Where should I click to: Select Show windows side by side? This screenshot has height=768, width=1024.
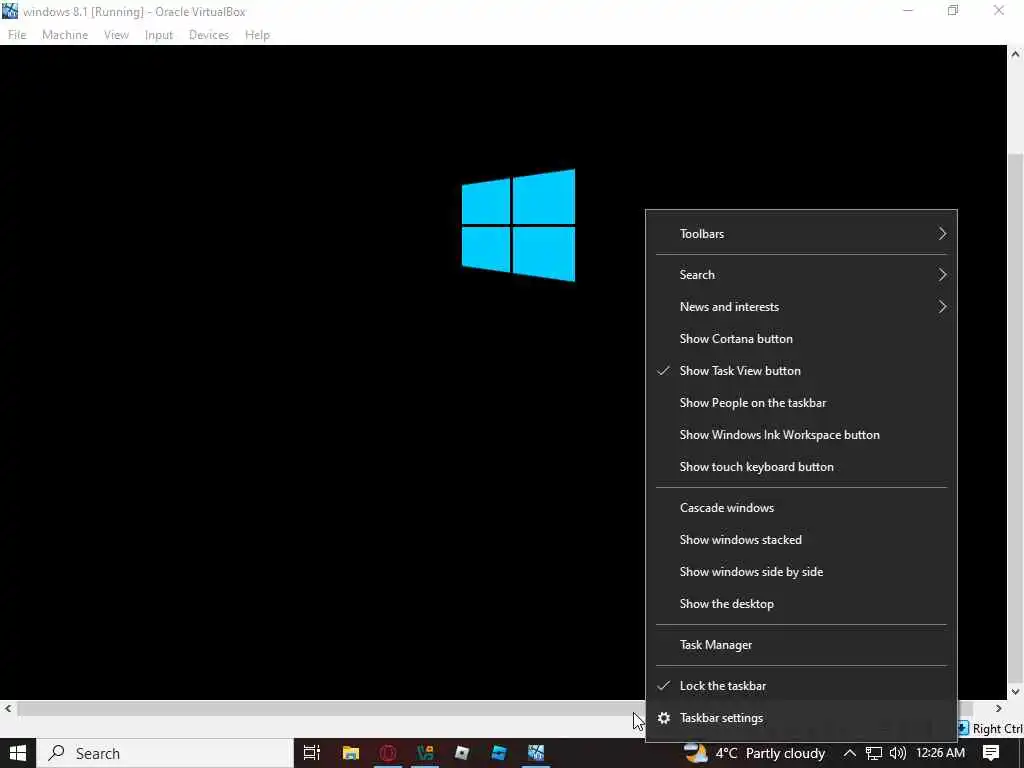[x=801, y=572]
